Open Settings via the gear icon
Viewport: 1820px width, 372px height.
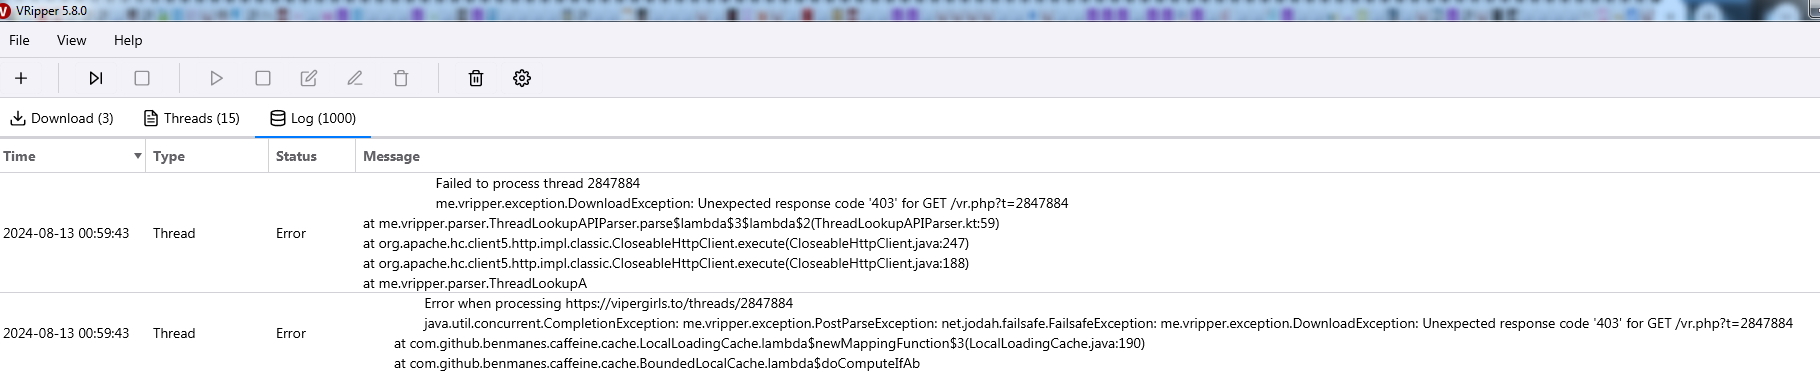click(522, 78)
